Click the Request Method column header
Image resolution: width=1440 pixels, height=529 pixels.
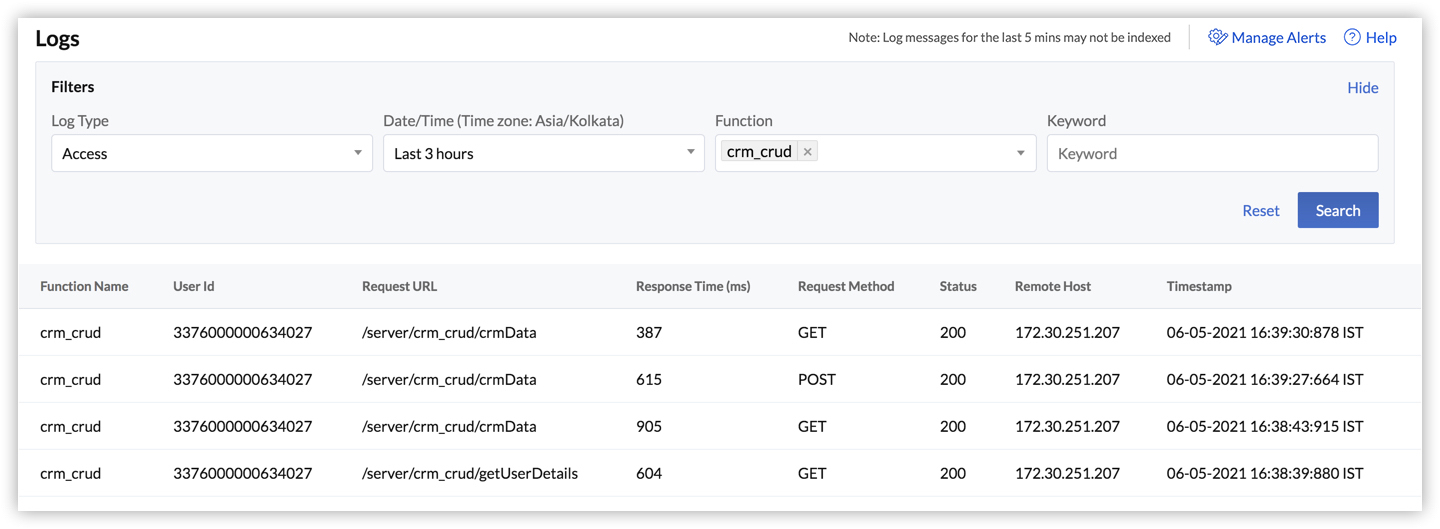846,286
